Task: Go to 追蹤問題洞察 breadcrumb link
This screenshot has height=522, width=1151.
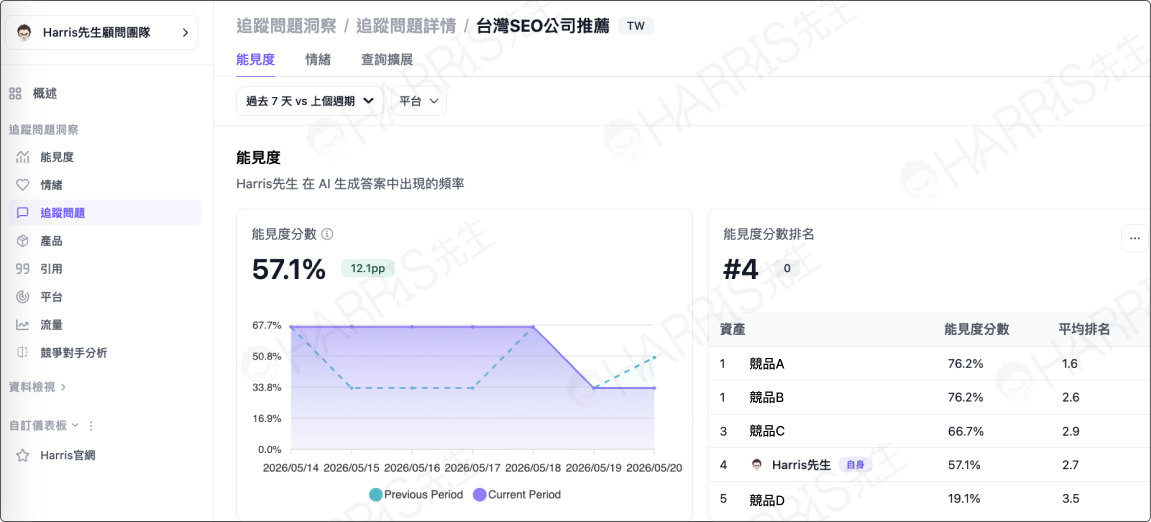Action: [286, 26]
